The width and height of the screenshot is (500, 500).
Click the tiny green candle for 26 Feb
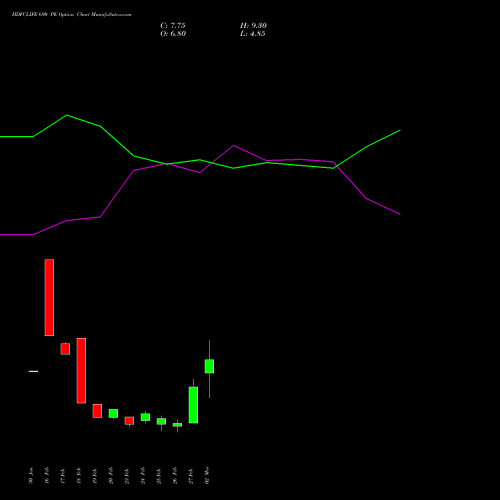[177, 425]
